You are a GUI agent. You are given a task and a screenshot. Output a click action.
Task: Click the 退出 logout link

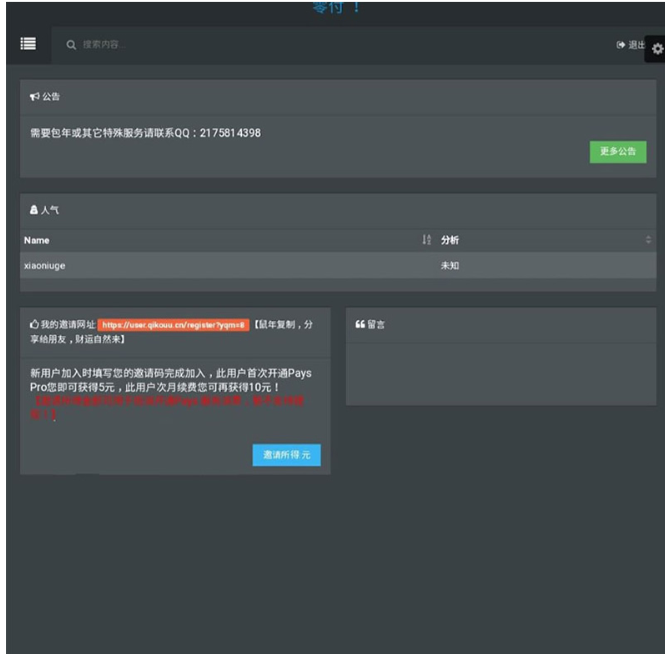pos(631,45)
